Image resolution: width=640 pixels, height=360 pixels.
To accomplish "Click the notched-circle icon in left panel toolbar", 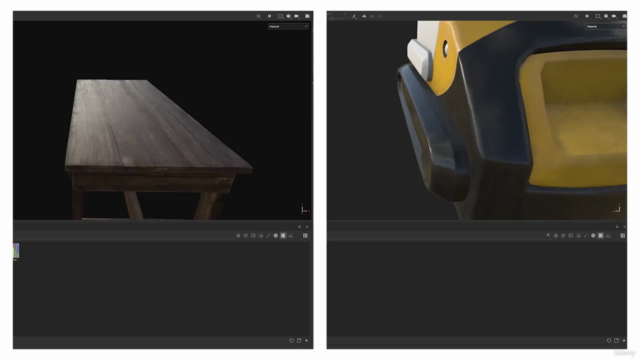I will (x=246, y=236).
